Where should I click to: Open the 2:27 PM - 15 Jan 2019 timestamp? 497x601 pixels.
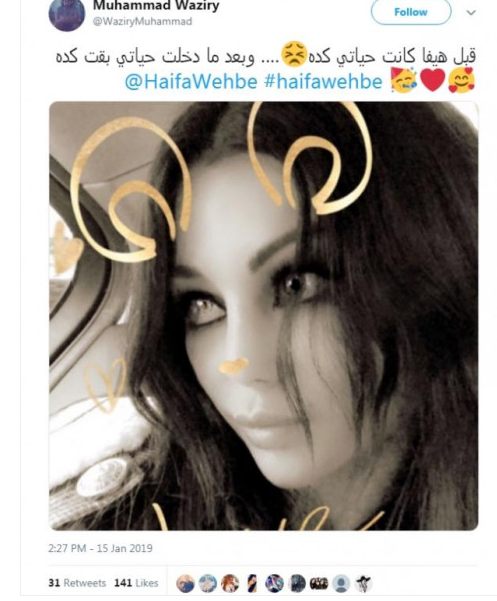pos(100,548)
